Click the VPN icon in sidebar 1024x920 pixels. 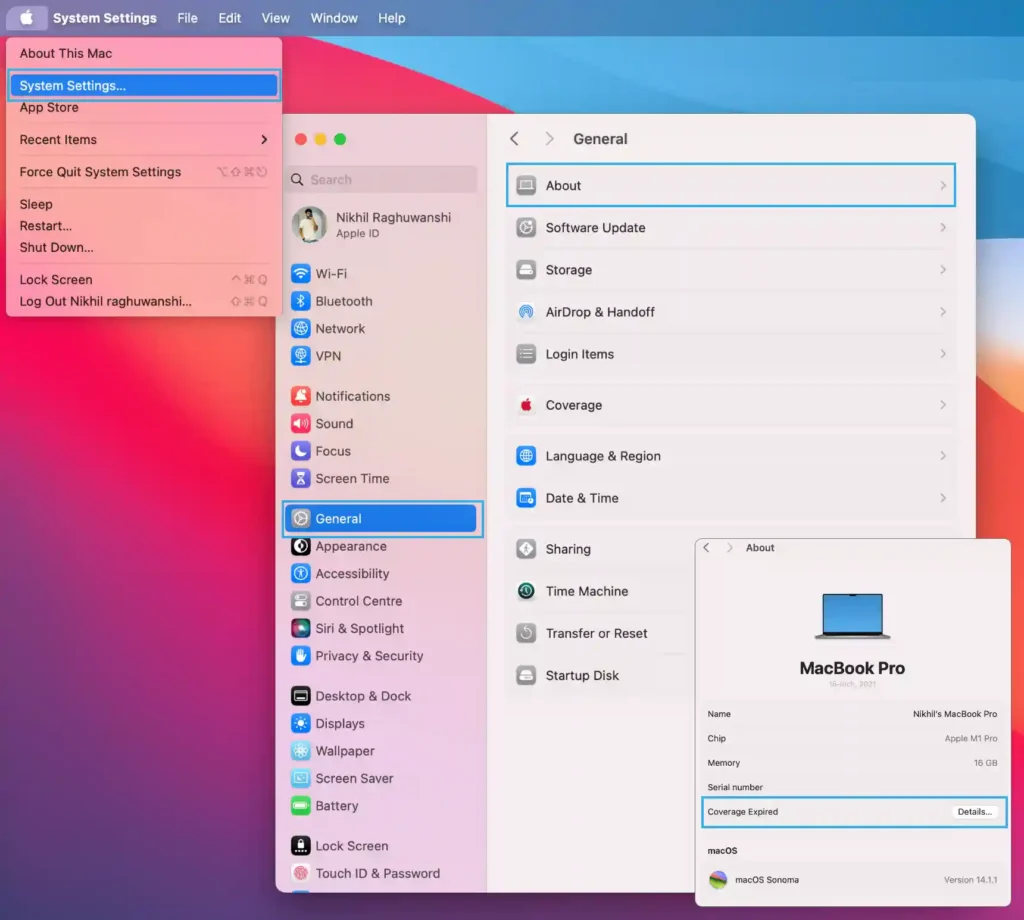pos(300,356)
